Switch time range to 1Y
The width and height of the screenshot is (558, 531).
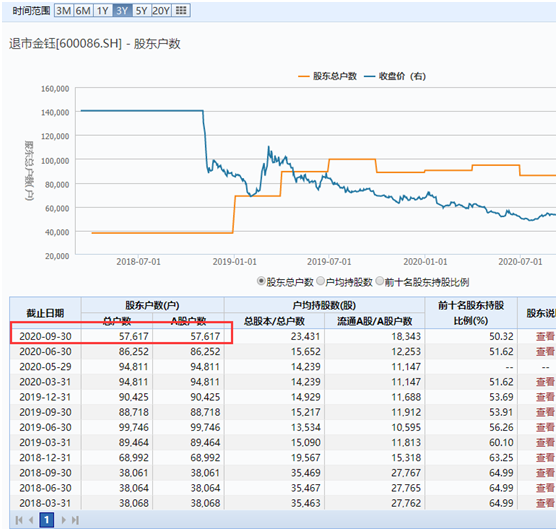(x=102, y=11)
